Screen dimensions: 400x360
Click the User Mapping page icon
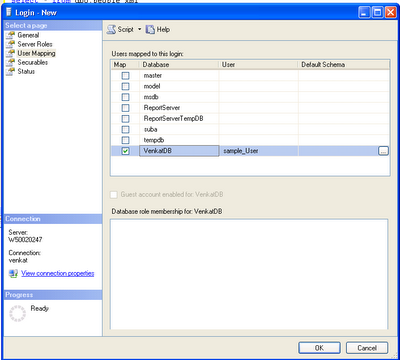[11, 53]
